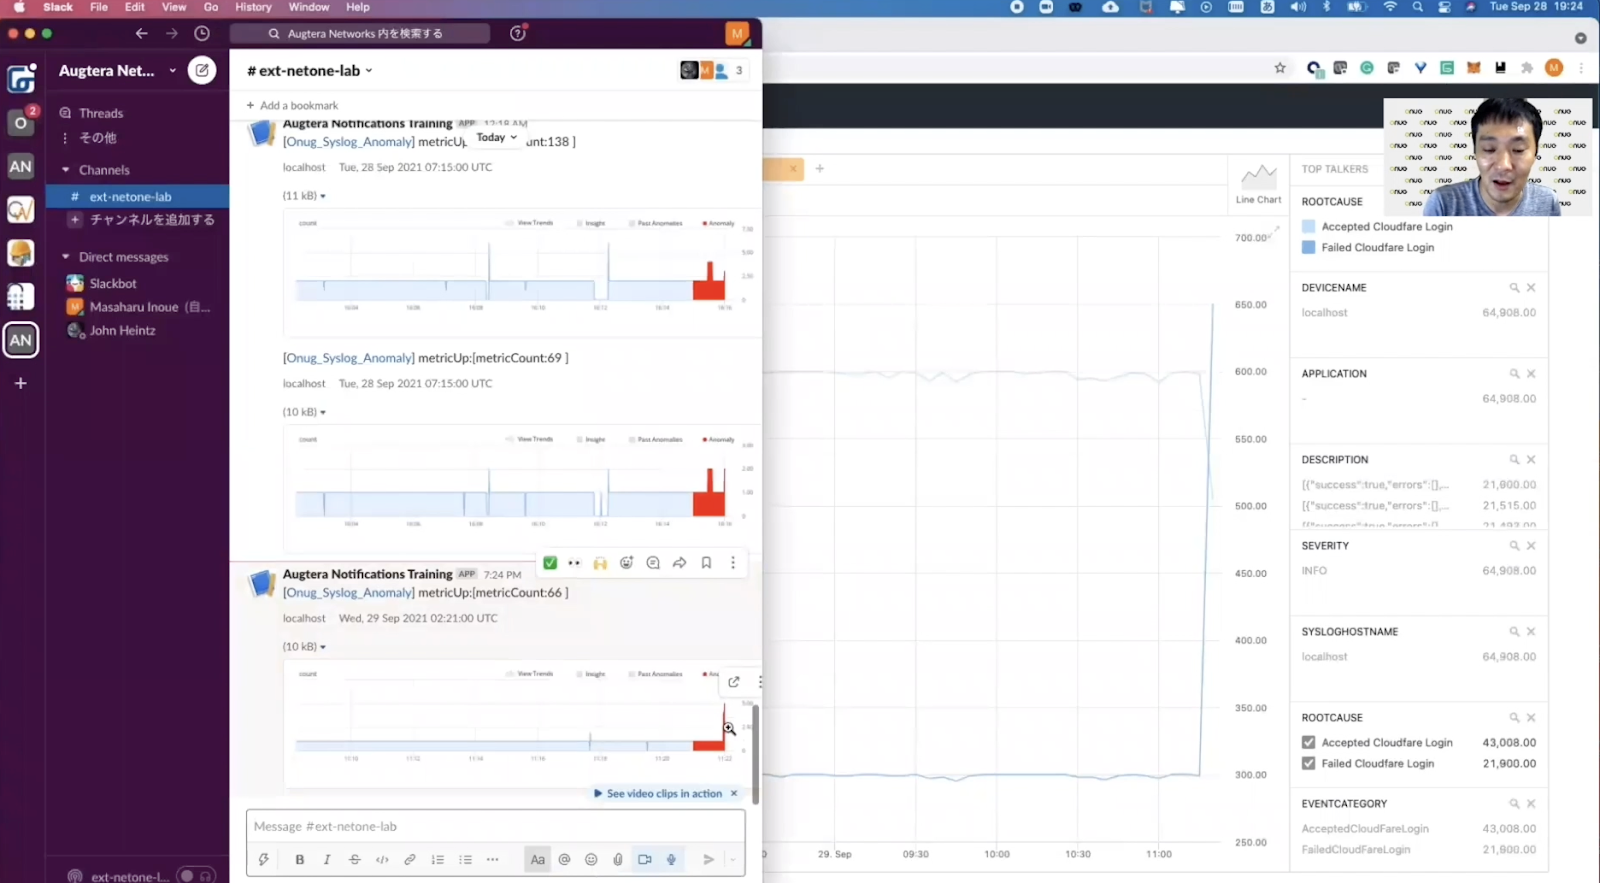
Task: Insert a hyperlink in the message
Action: (410, 859)
